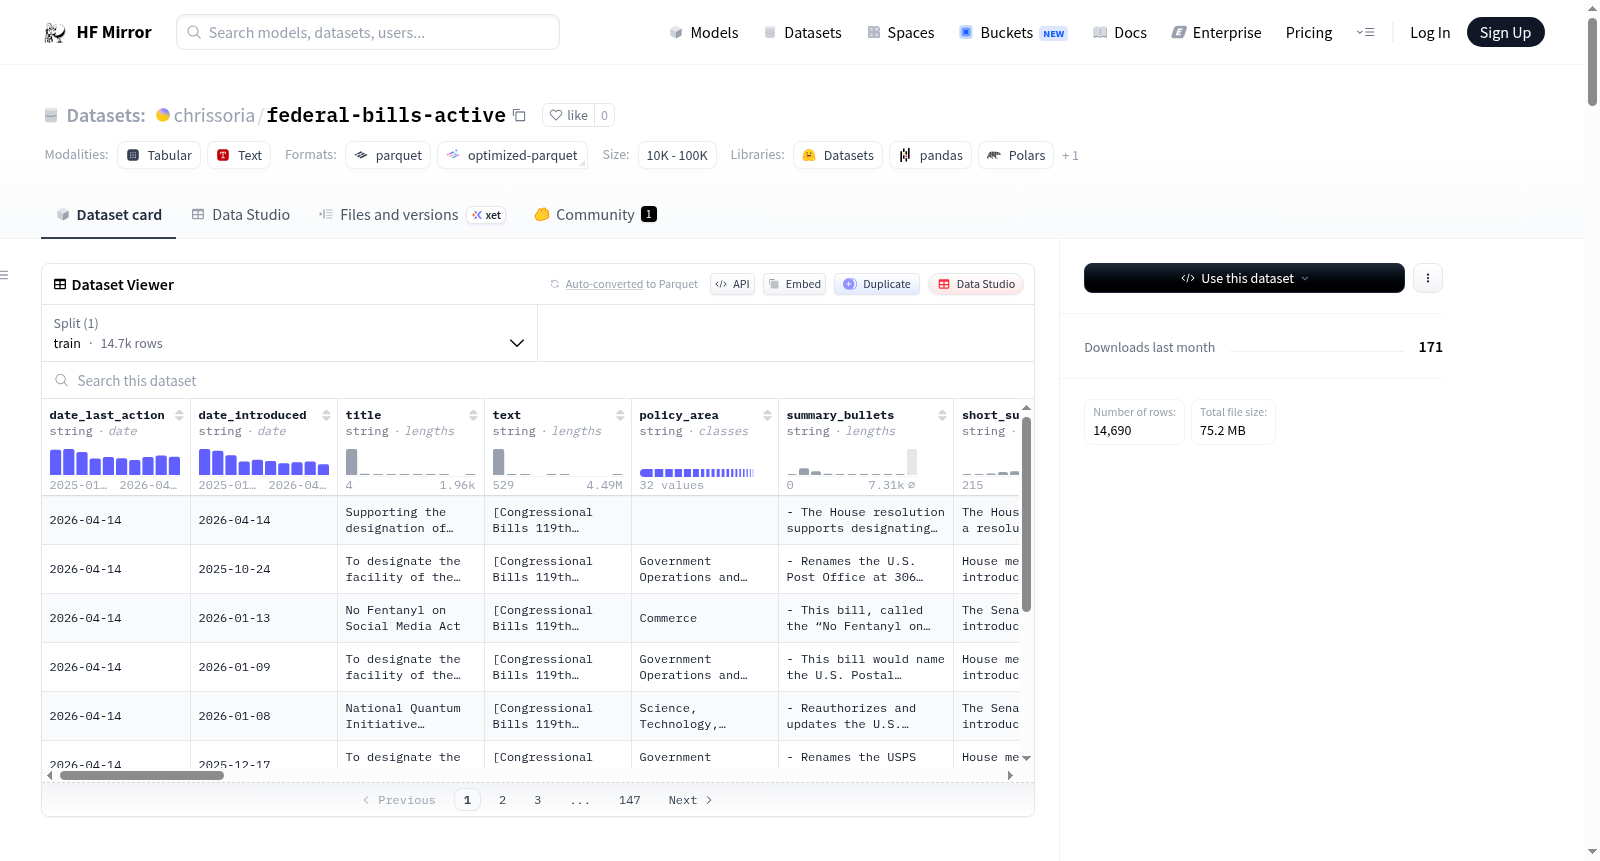1600x861 pixels.
Task: Open the navigation overflow menu icon
Action: [1365, 32]
